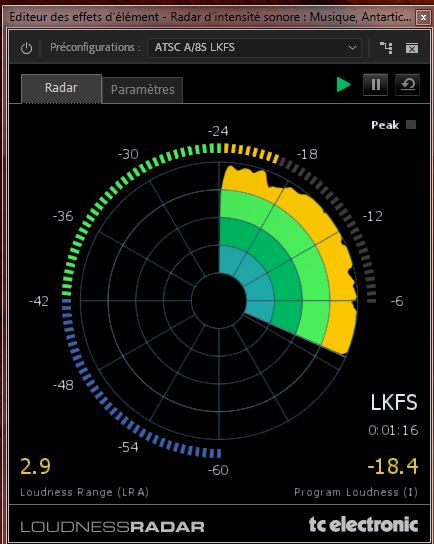Click the tc electronic logo
Screen dimensions: 434x544
click(x=363, y=524)
